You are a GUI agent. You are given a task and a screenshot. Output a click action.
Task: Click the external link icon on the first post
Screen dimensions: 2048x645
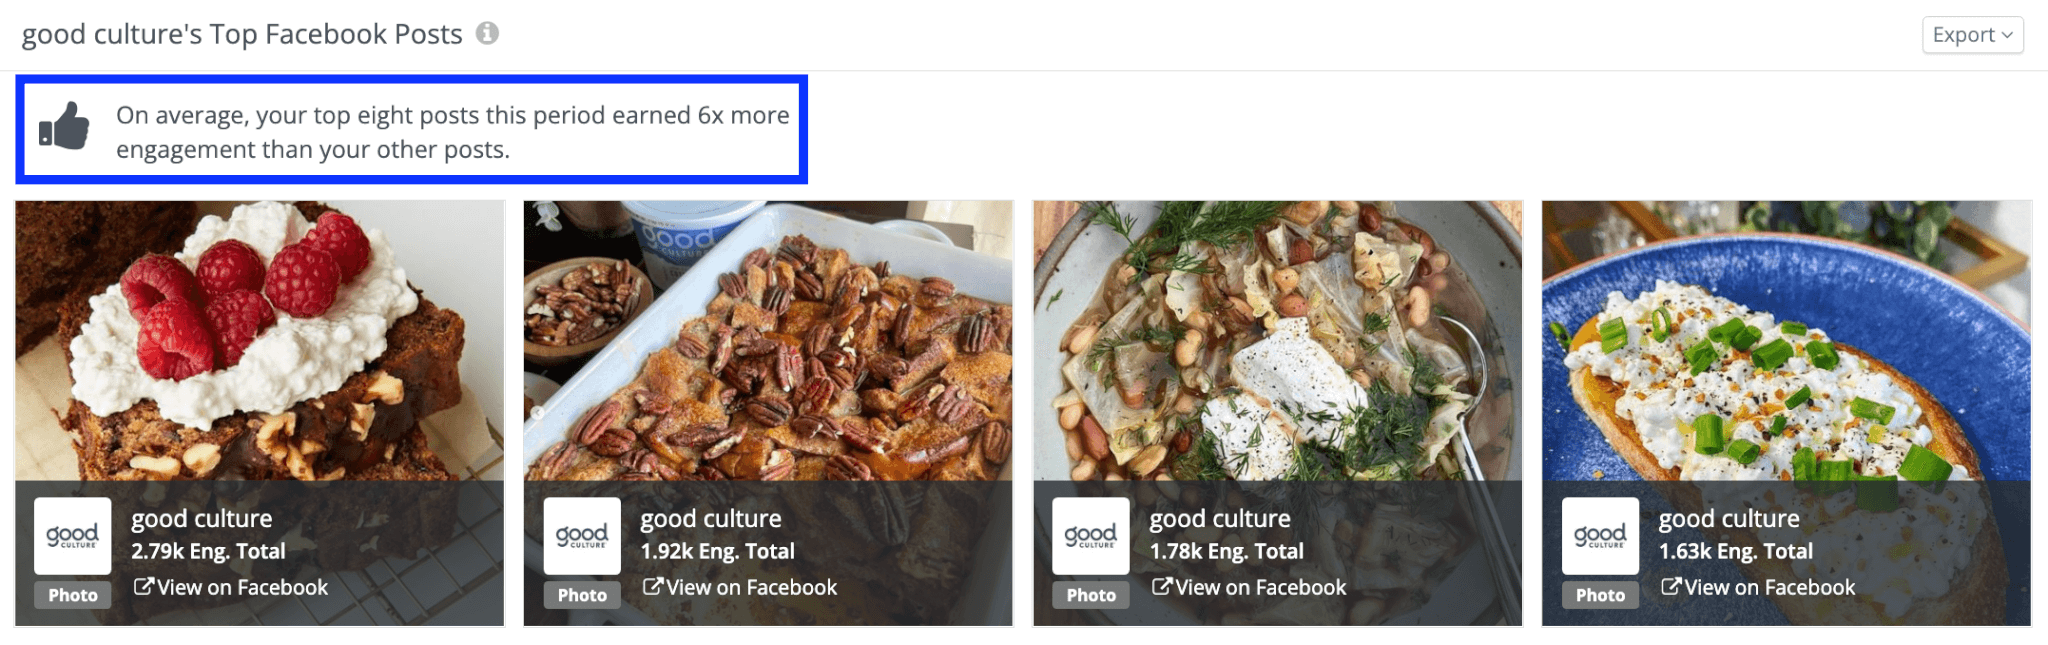(143, 587)
